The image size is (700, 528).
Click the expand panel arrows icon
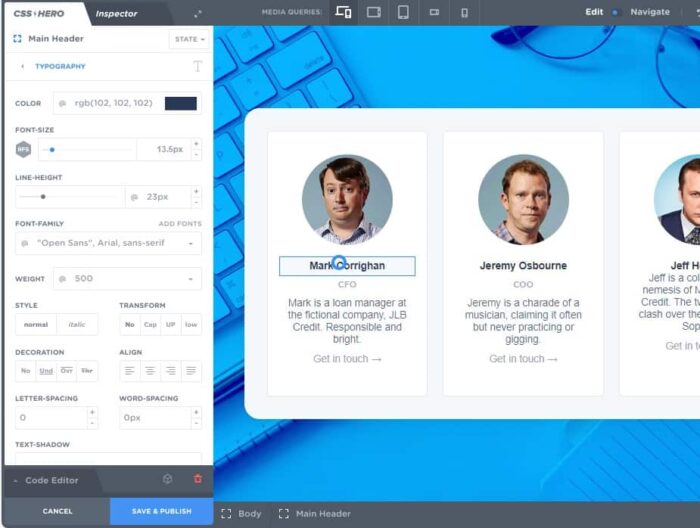coord(197,13)
